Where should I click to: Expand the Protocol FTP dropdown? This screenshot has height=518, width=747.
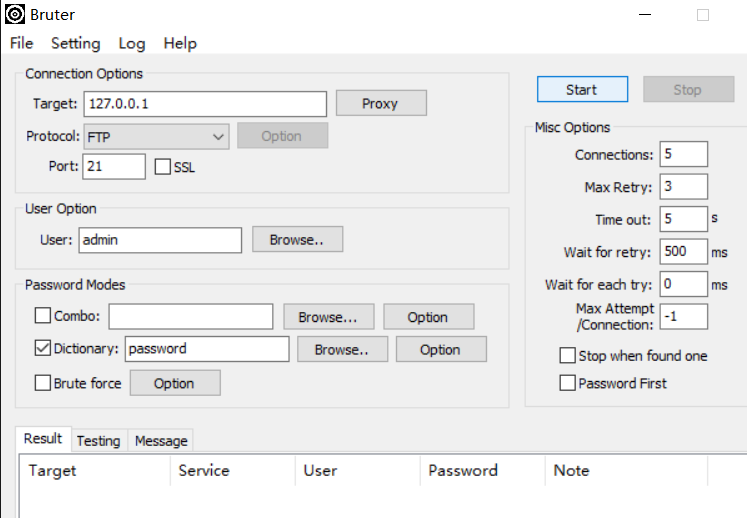(x=156, y=137)
